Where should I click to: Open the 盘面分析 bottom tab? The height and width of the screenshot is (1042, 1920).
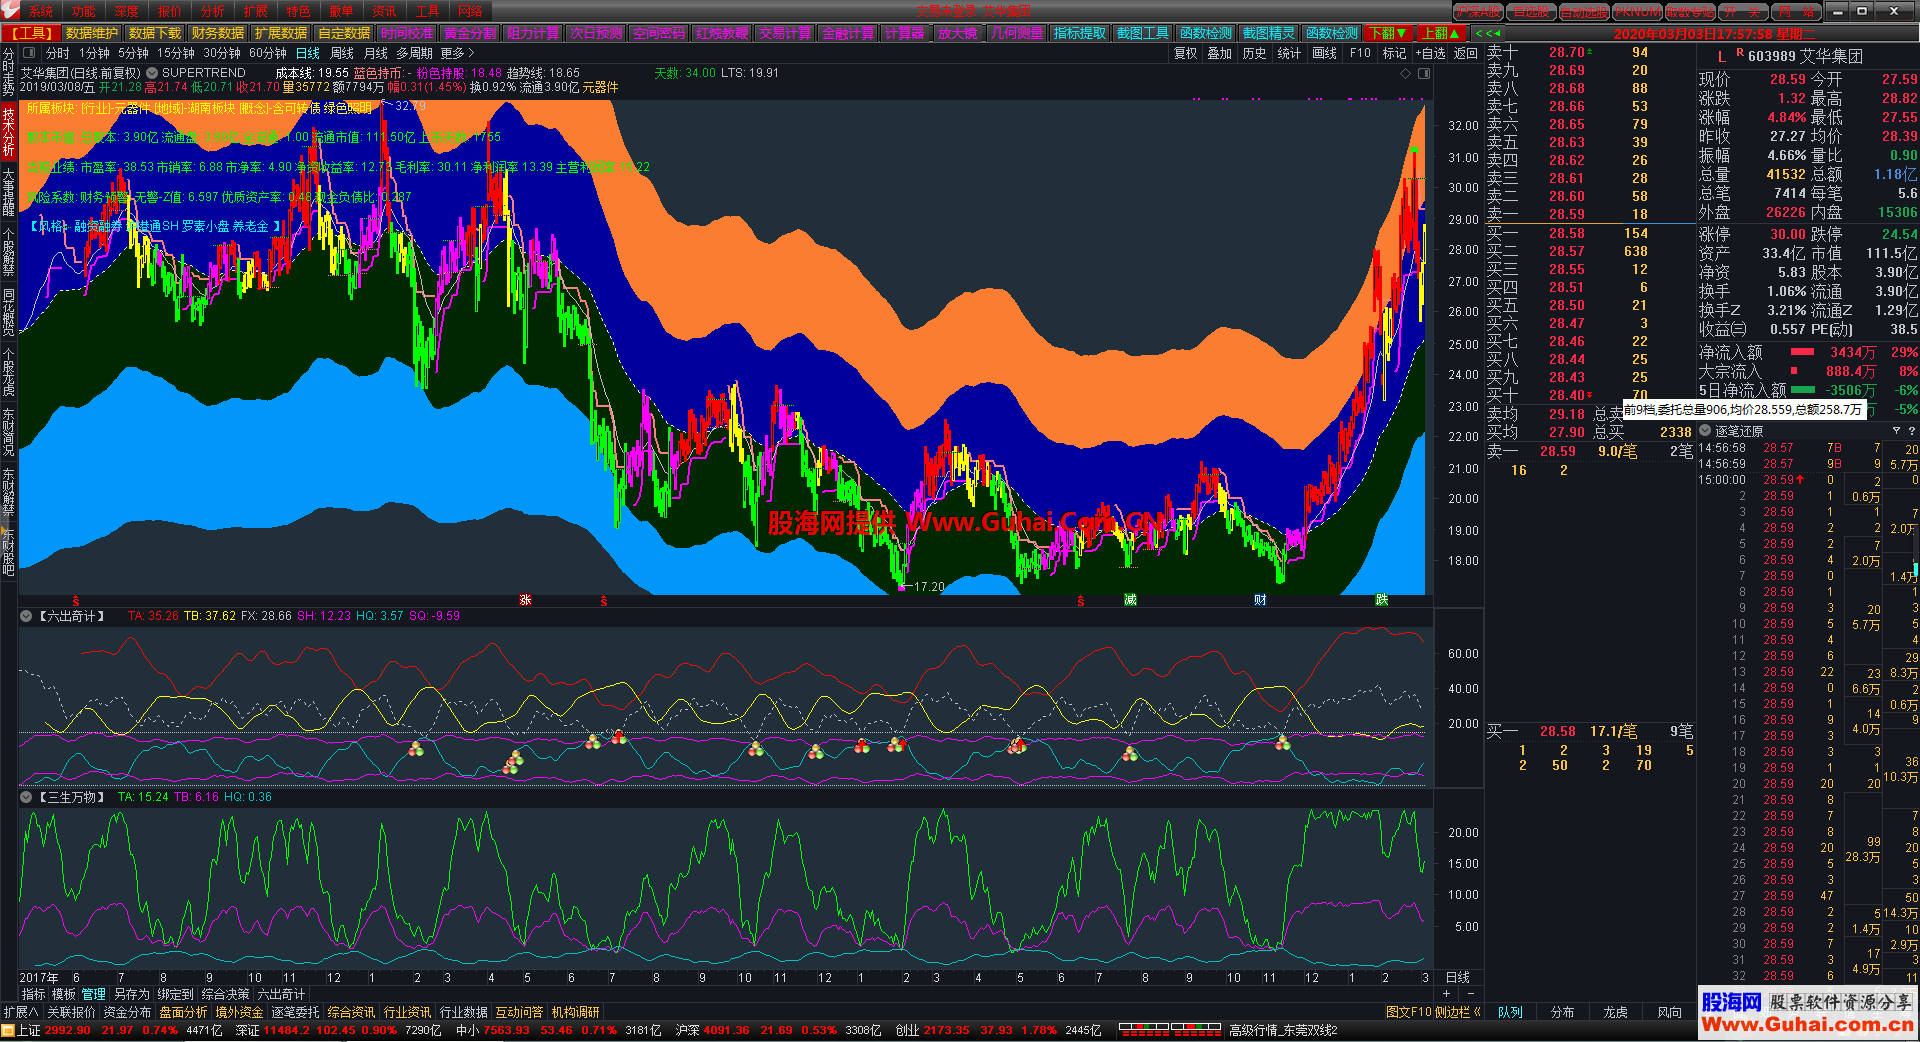click(x=183, y=1012)
